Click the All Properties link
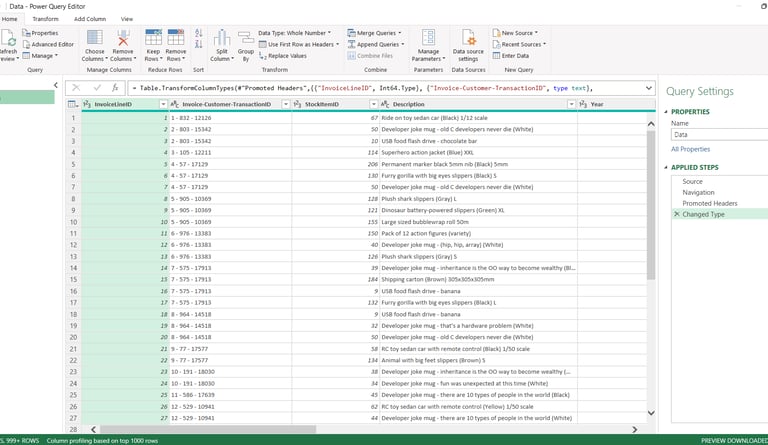This screenshot has width=768, height=445. pyautogui.click(x=689, y=149)
